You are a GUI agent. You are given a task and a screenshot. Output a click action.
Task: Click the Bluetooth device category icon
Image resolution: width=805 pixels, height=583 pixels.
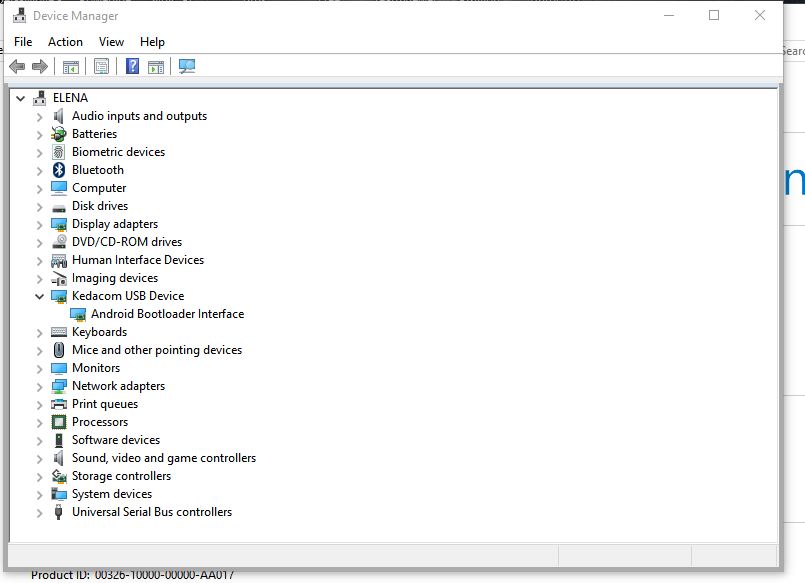pos(59,170)
